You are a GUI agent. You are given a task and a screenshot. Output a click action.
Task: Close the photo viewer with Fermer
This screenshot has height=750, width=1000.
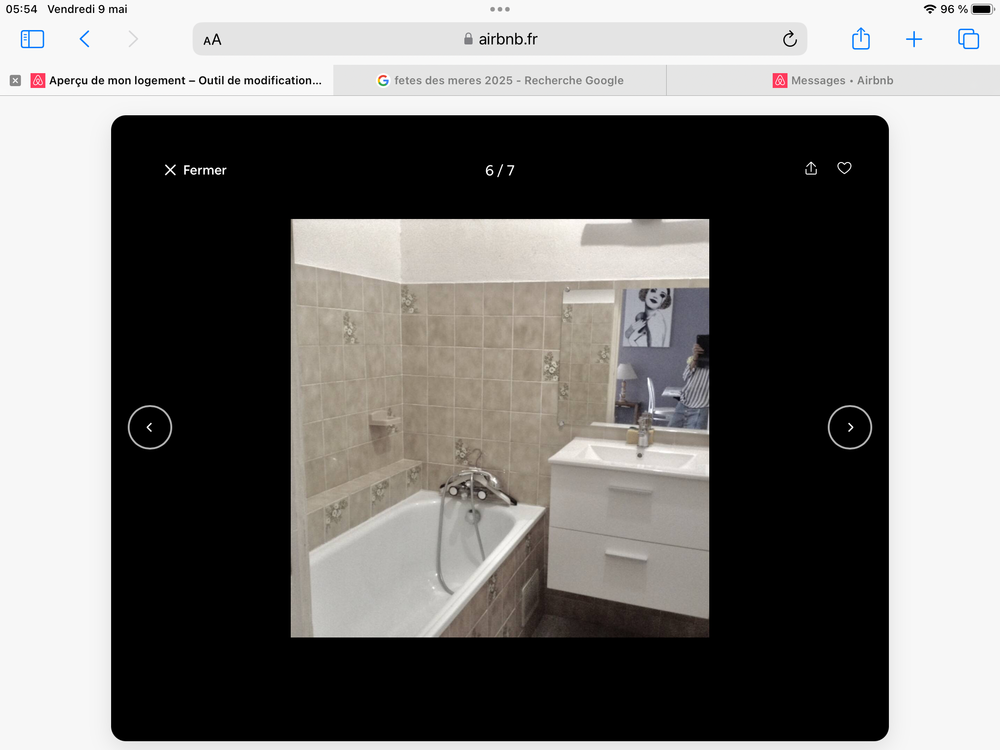tap(195, 170)
